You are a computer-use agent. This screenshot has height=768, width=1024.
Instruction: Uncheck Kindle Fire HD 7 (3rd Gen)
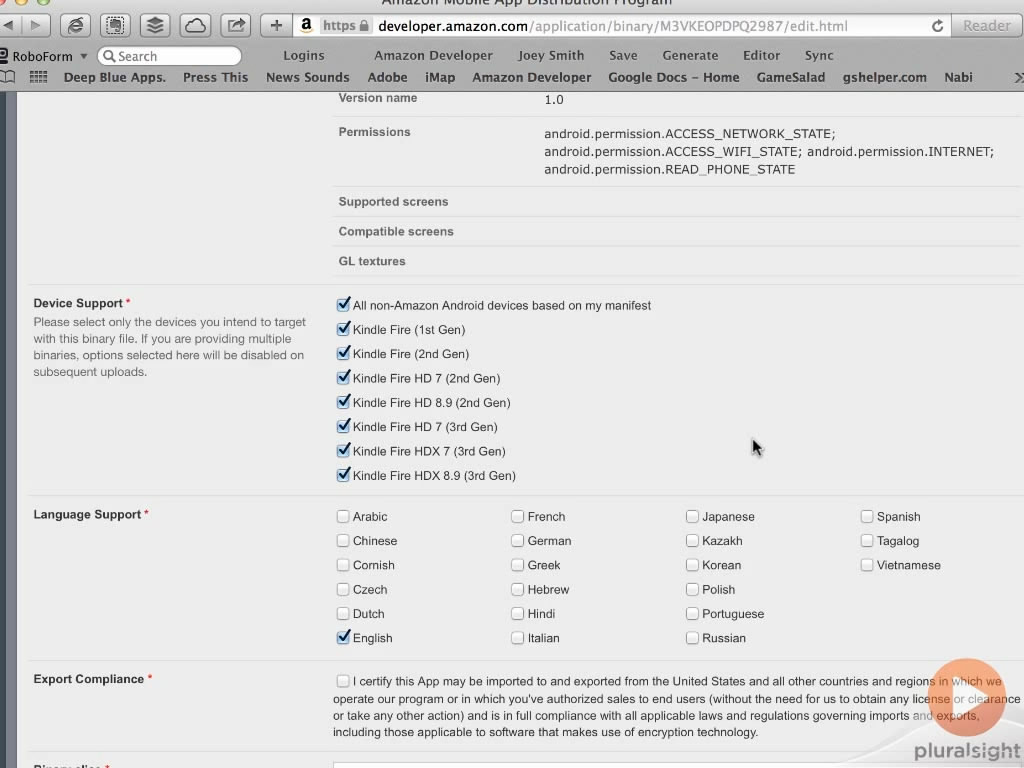tap(343, 426)
